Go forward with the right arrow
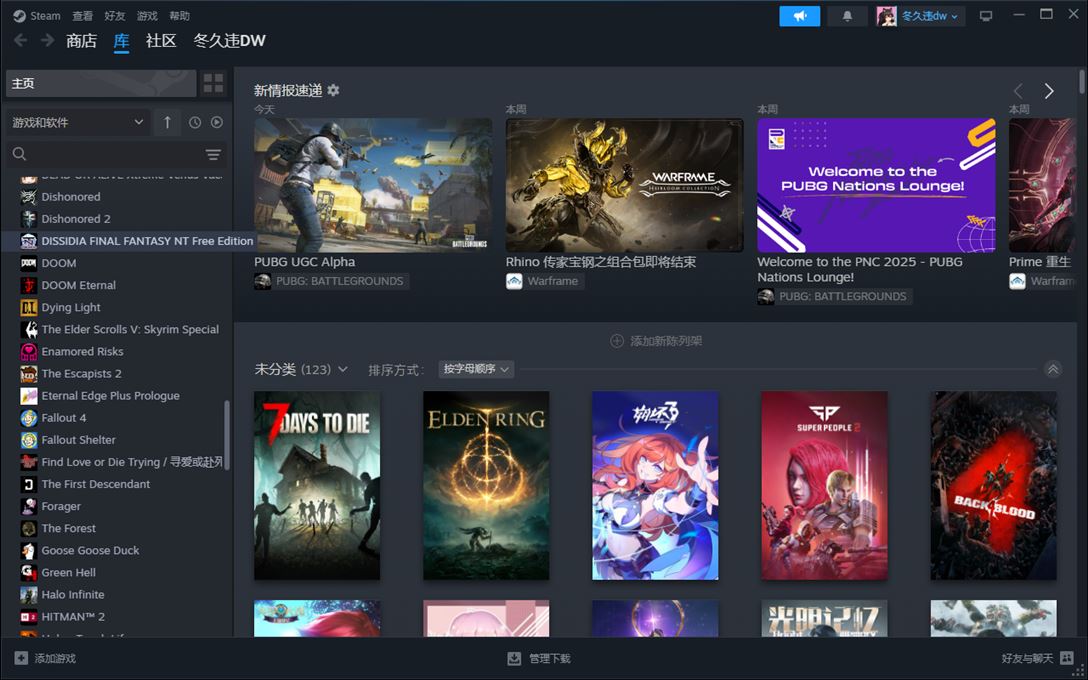The height and width of the screenshot is (680, 1088). (x=47, y=41)
